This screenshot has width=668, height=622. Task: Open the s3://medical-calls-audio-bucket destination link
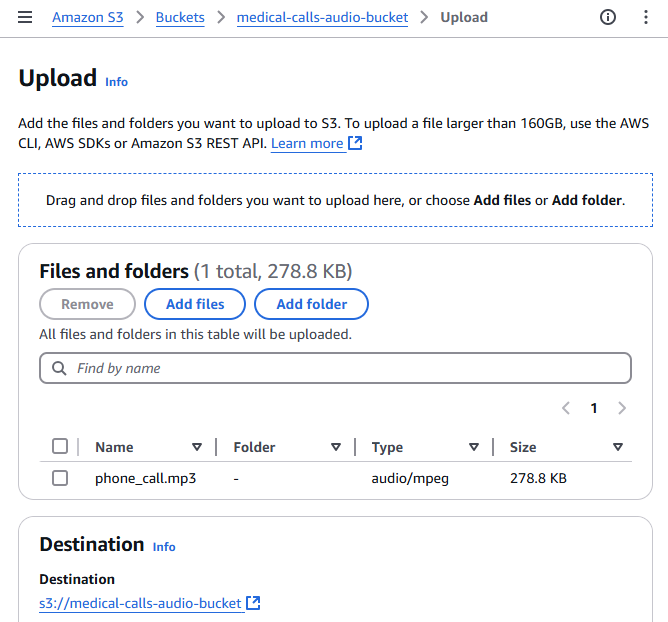[x=141, y=603]
